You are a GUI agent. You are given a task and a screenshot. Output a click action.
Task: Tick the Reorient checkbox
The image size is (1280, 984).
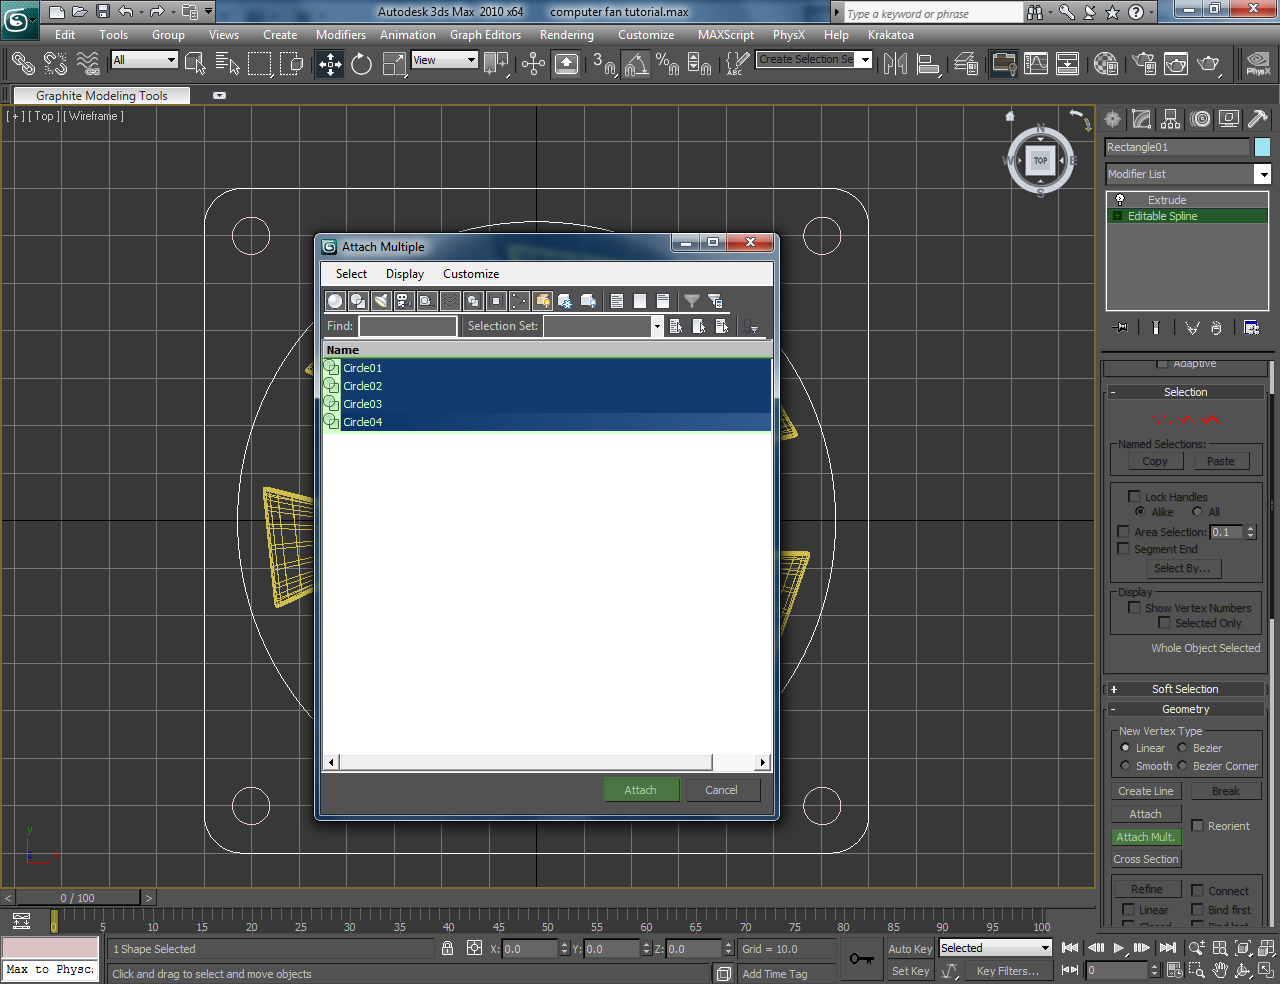(1197, 825)
